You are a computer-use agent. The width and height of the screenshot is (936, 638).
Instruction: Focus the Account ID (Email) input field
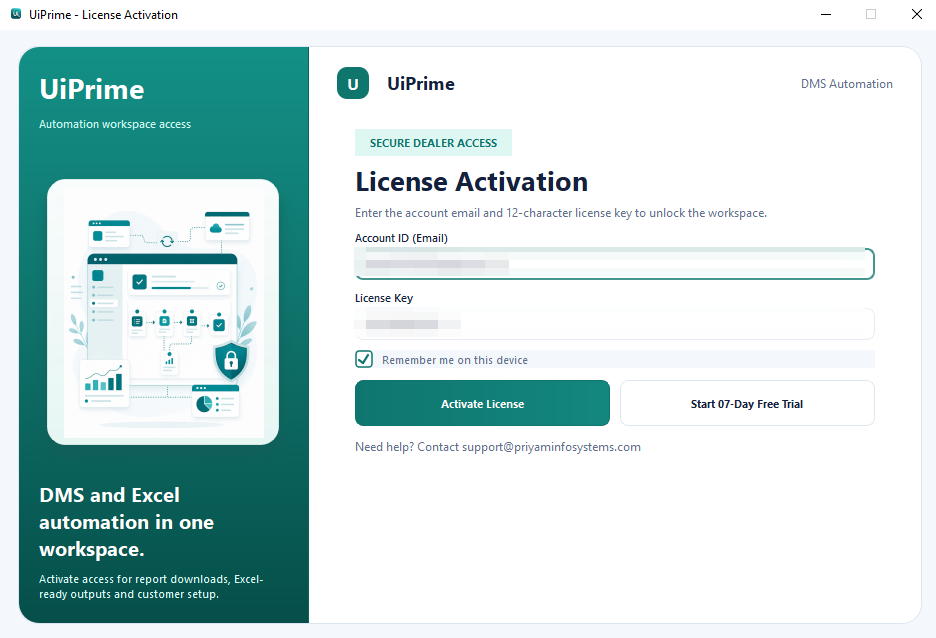[x=615, y=264]
